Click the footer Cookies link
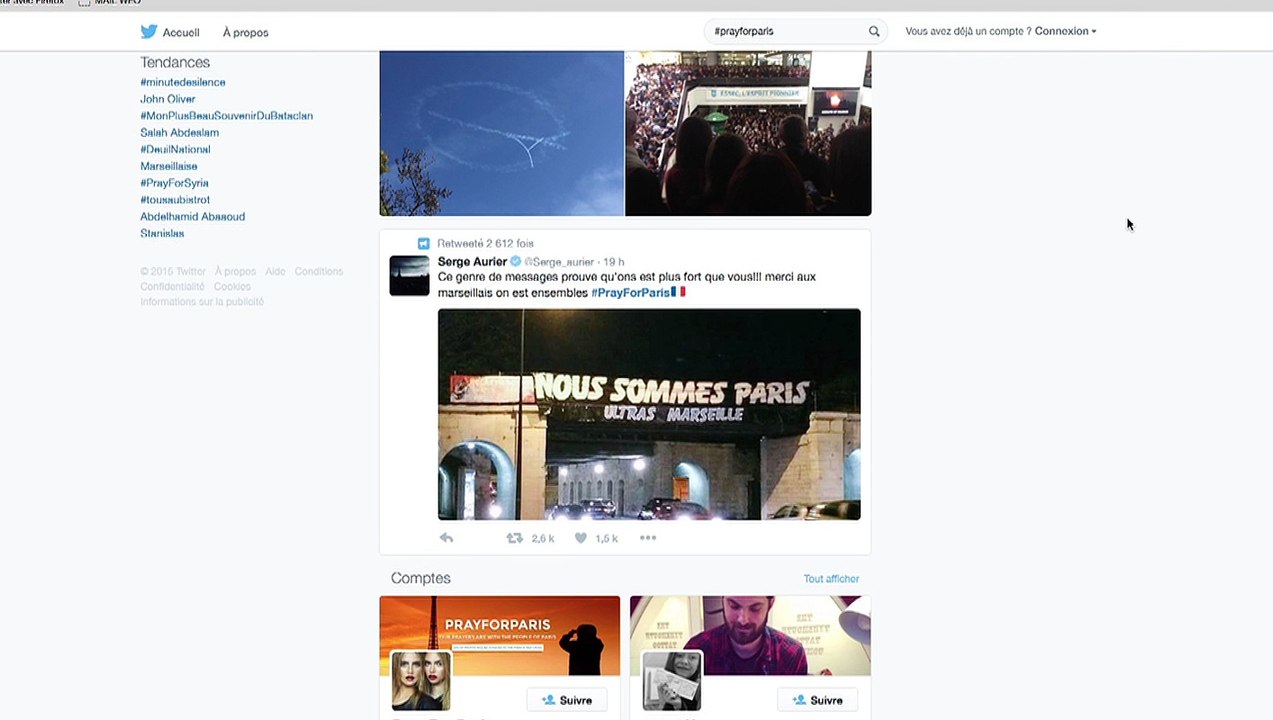 point(232,287)
